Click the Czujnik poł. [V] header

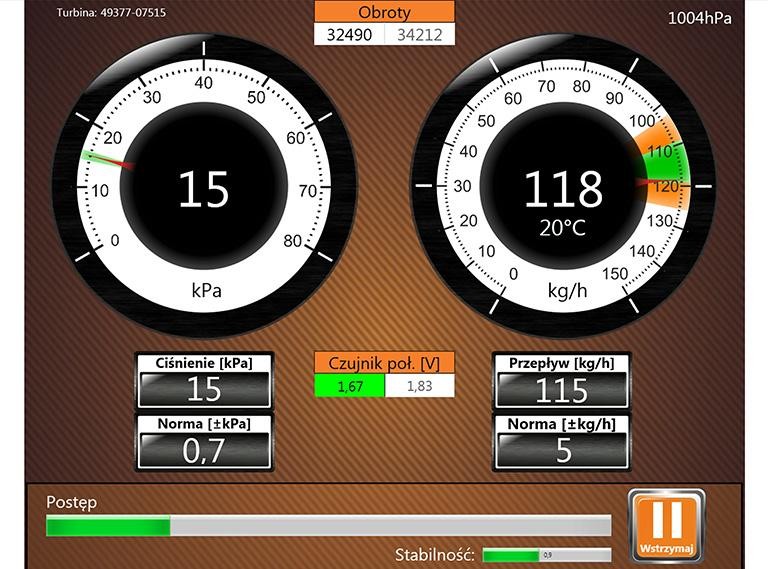click(x=384, y=363)
